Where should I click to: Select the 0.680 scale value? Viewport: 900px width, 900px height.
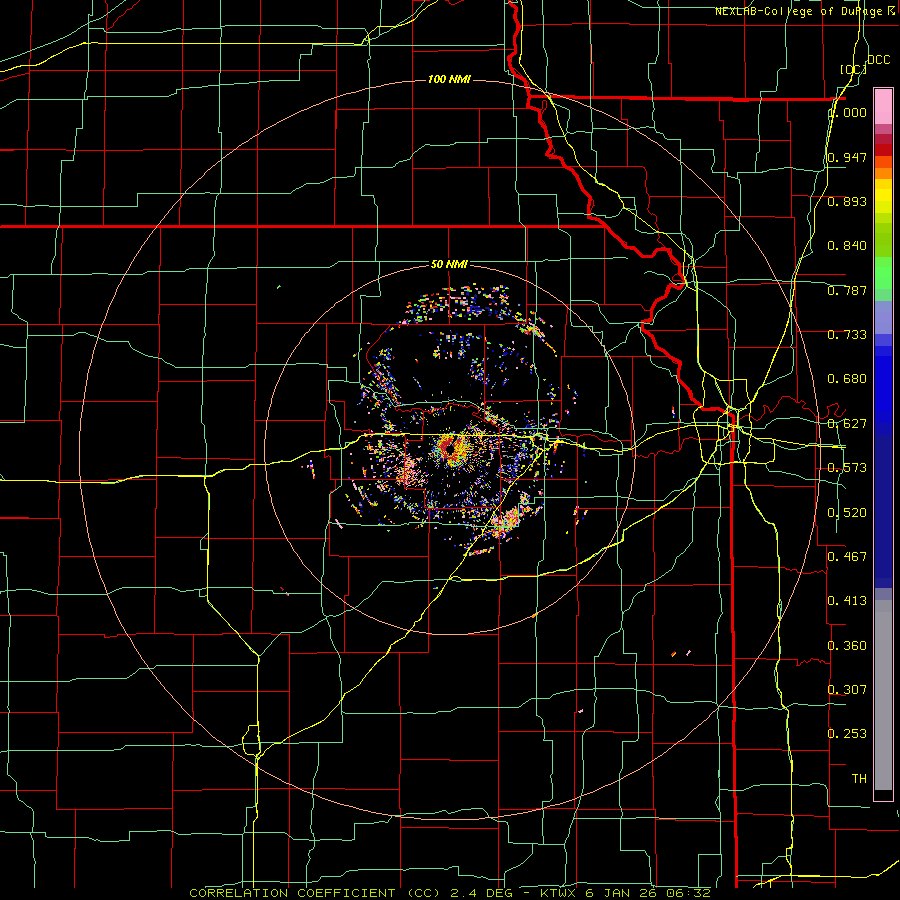[847, 379]
